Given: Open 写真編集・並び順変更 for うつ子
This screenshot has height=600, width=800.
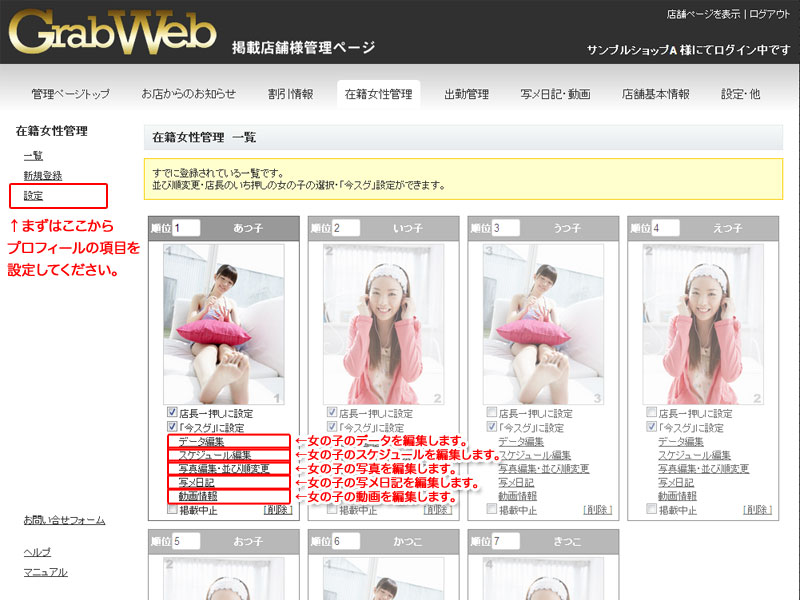Looking at the screenshot, I should [544, 468].
